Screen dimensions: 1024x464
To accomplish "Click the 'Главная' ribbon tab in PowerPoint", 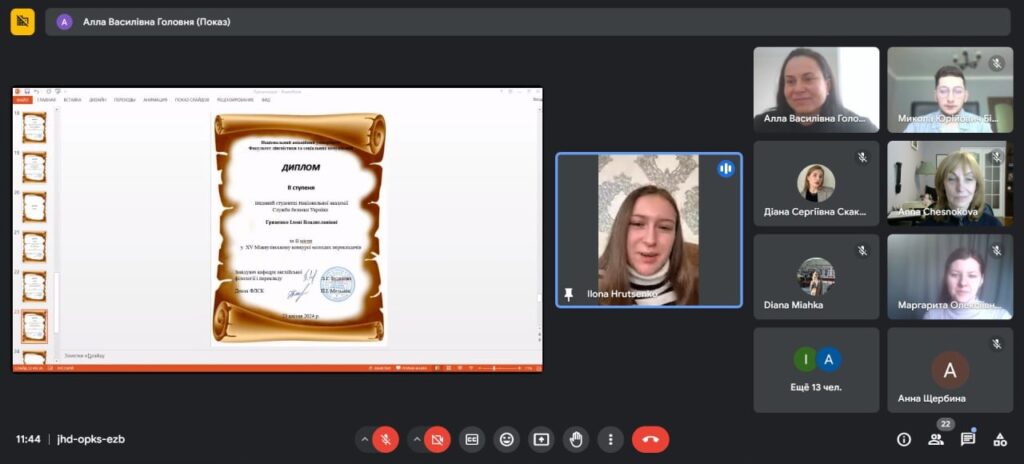I will 47,100.
